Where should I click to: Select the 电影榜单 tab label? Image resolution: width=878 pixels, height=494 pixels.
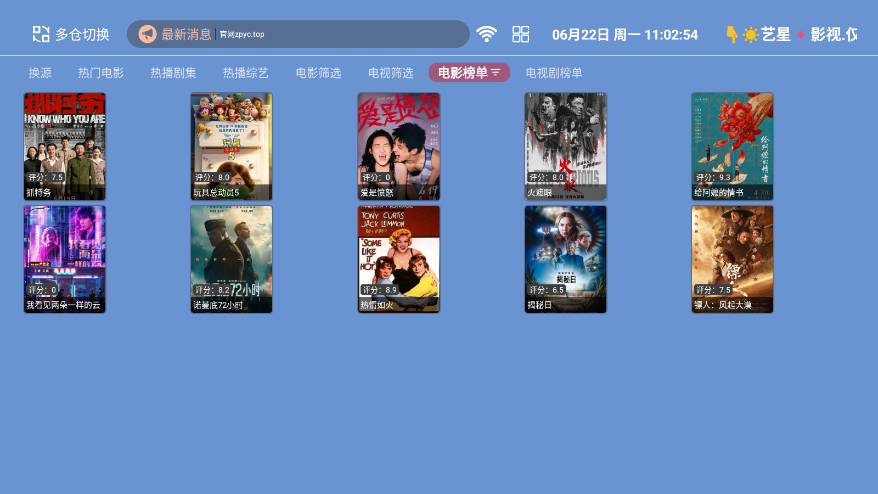pos(463,73)
